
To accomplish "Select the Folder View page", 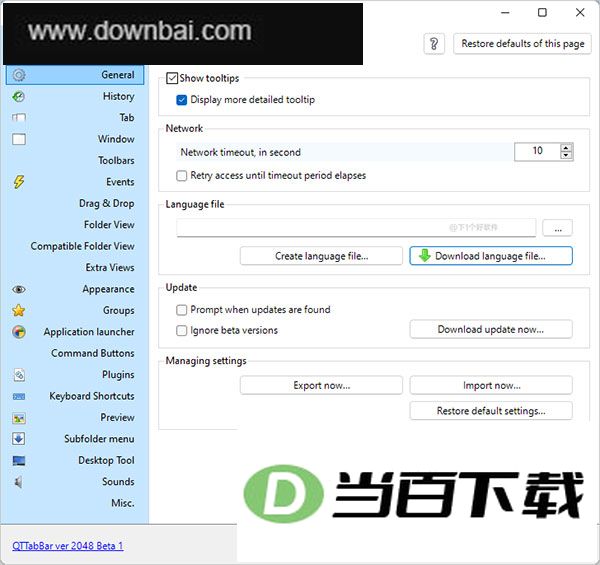I will tap(75, 225).
